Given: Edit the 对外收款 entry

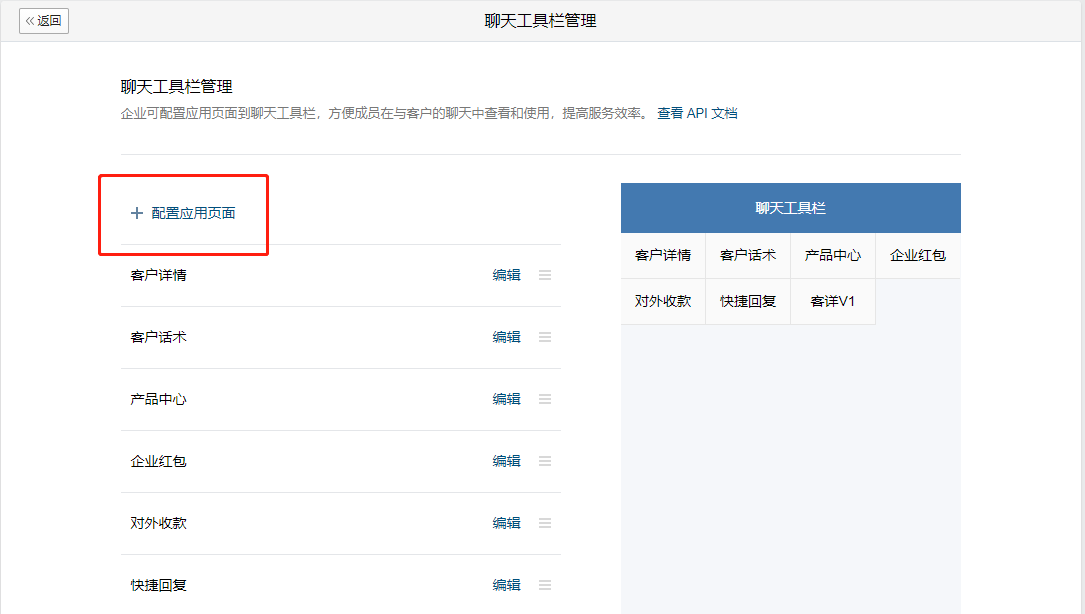Looking at the screenshot, I should pos(507,523).
